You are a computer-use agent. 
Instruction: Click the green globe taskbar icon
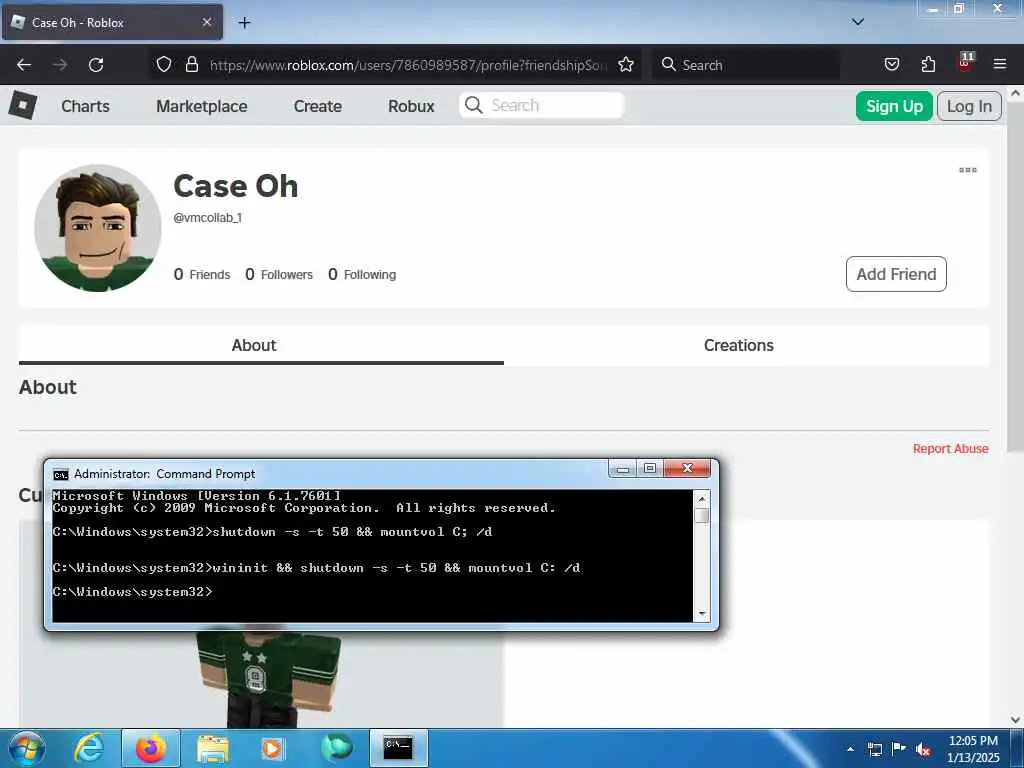[336, 748]
